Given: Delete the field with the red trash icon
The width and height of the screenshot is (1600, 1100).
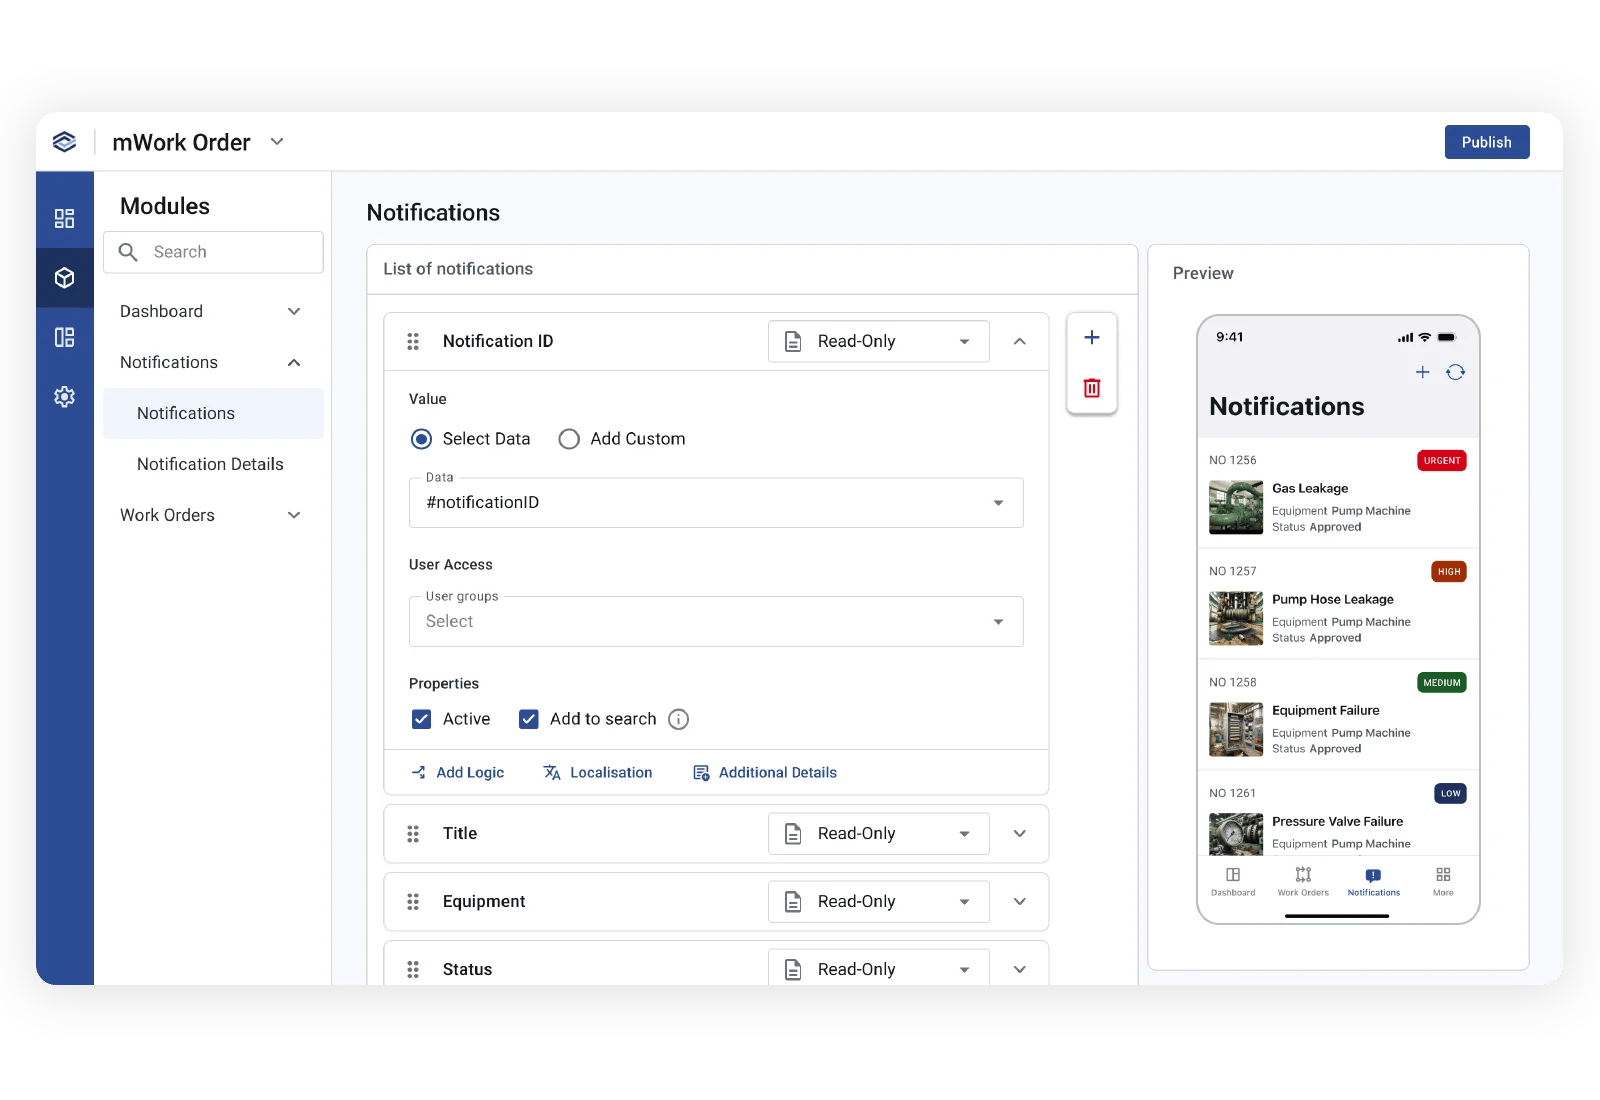Looking at the screenshot, I should 1092,388.
